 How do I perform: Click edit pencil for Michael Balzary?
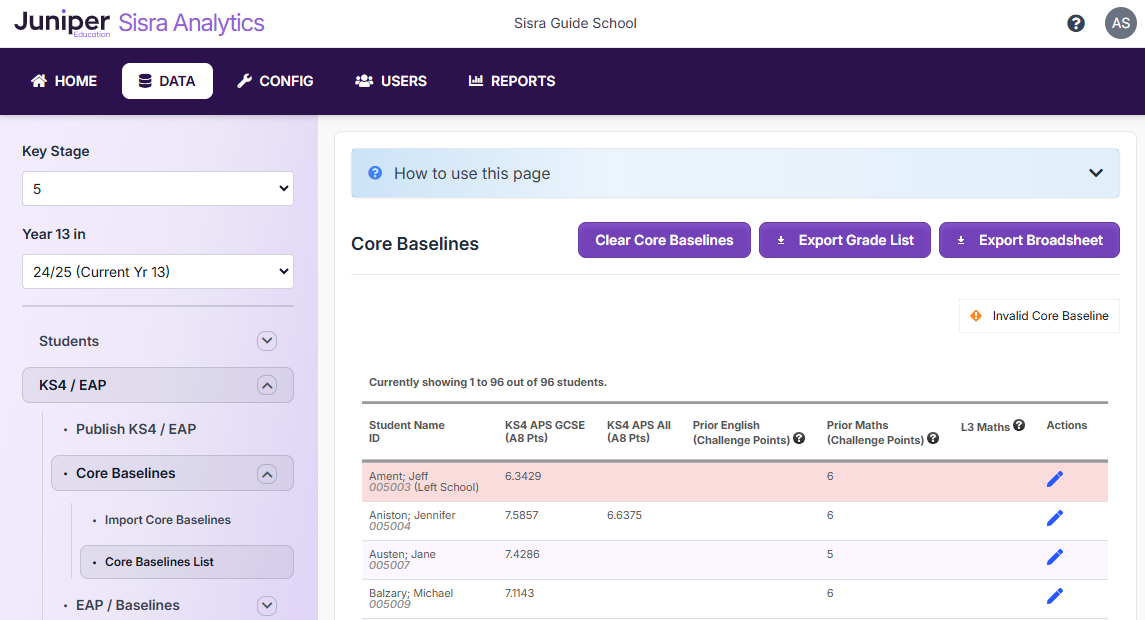(1054, 596)
